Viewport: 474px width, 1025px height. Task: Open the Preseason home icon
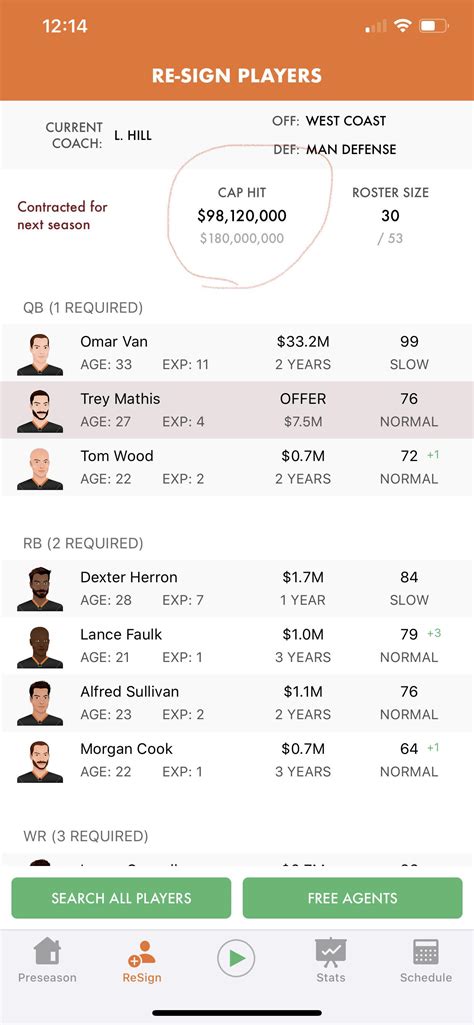46,952
